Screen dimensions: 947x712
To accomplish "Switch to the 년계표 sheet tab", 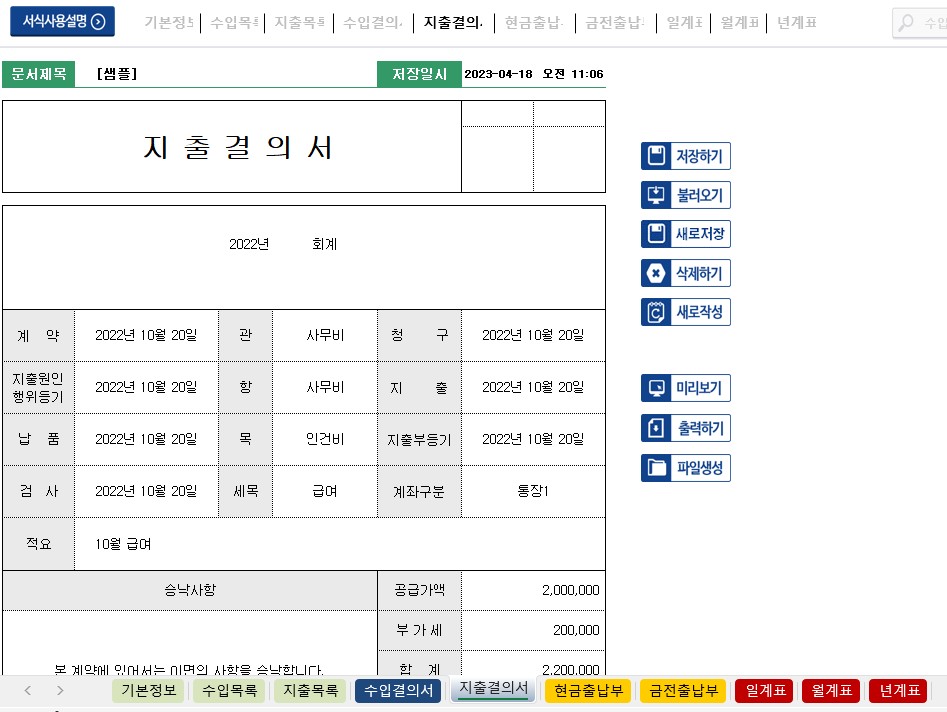I will click(x=899, y=690).
